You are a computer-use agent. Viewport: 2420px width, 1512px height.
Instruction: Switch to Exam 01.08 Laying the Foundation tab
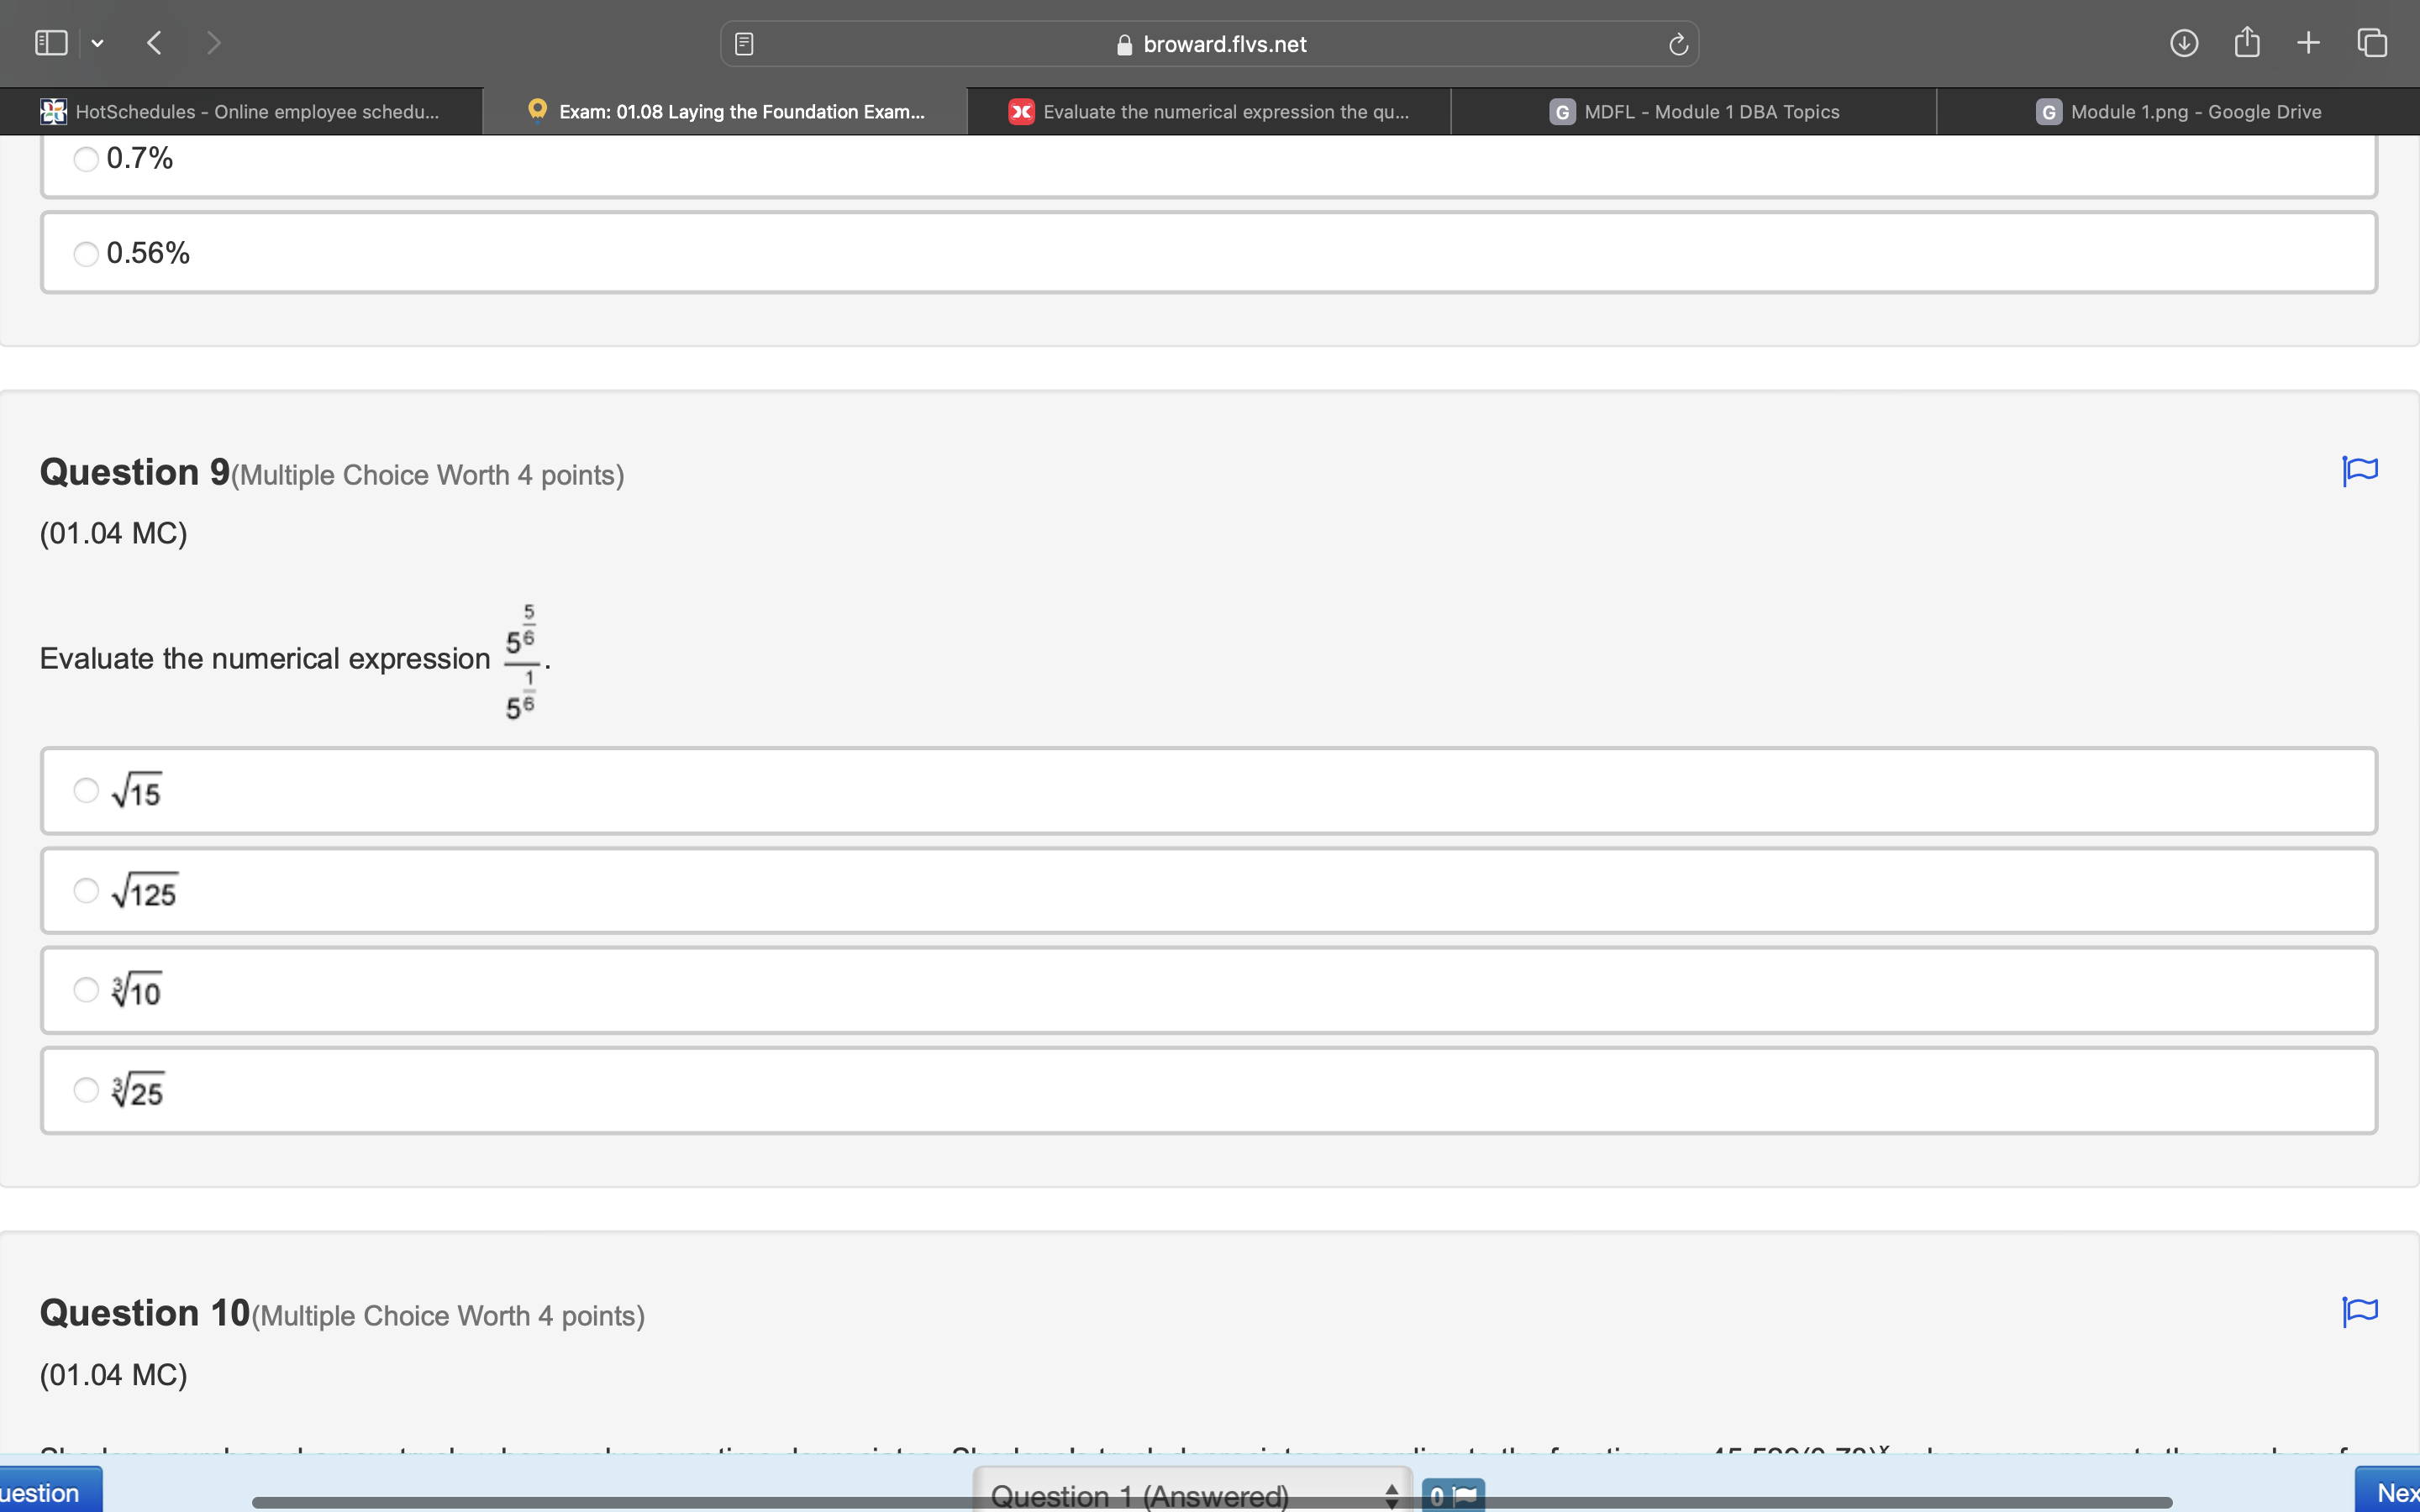(725, 112)
